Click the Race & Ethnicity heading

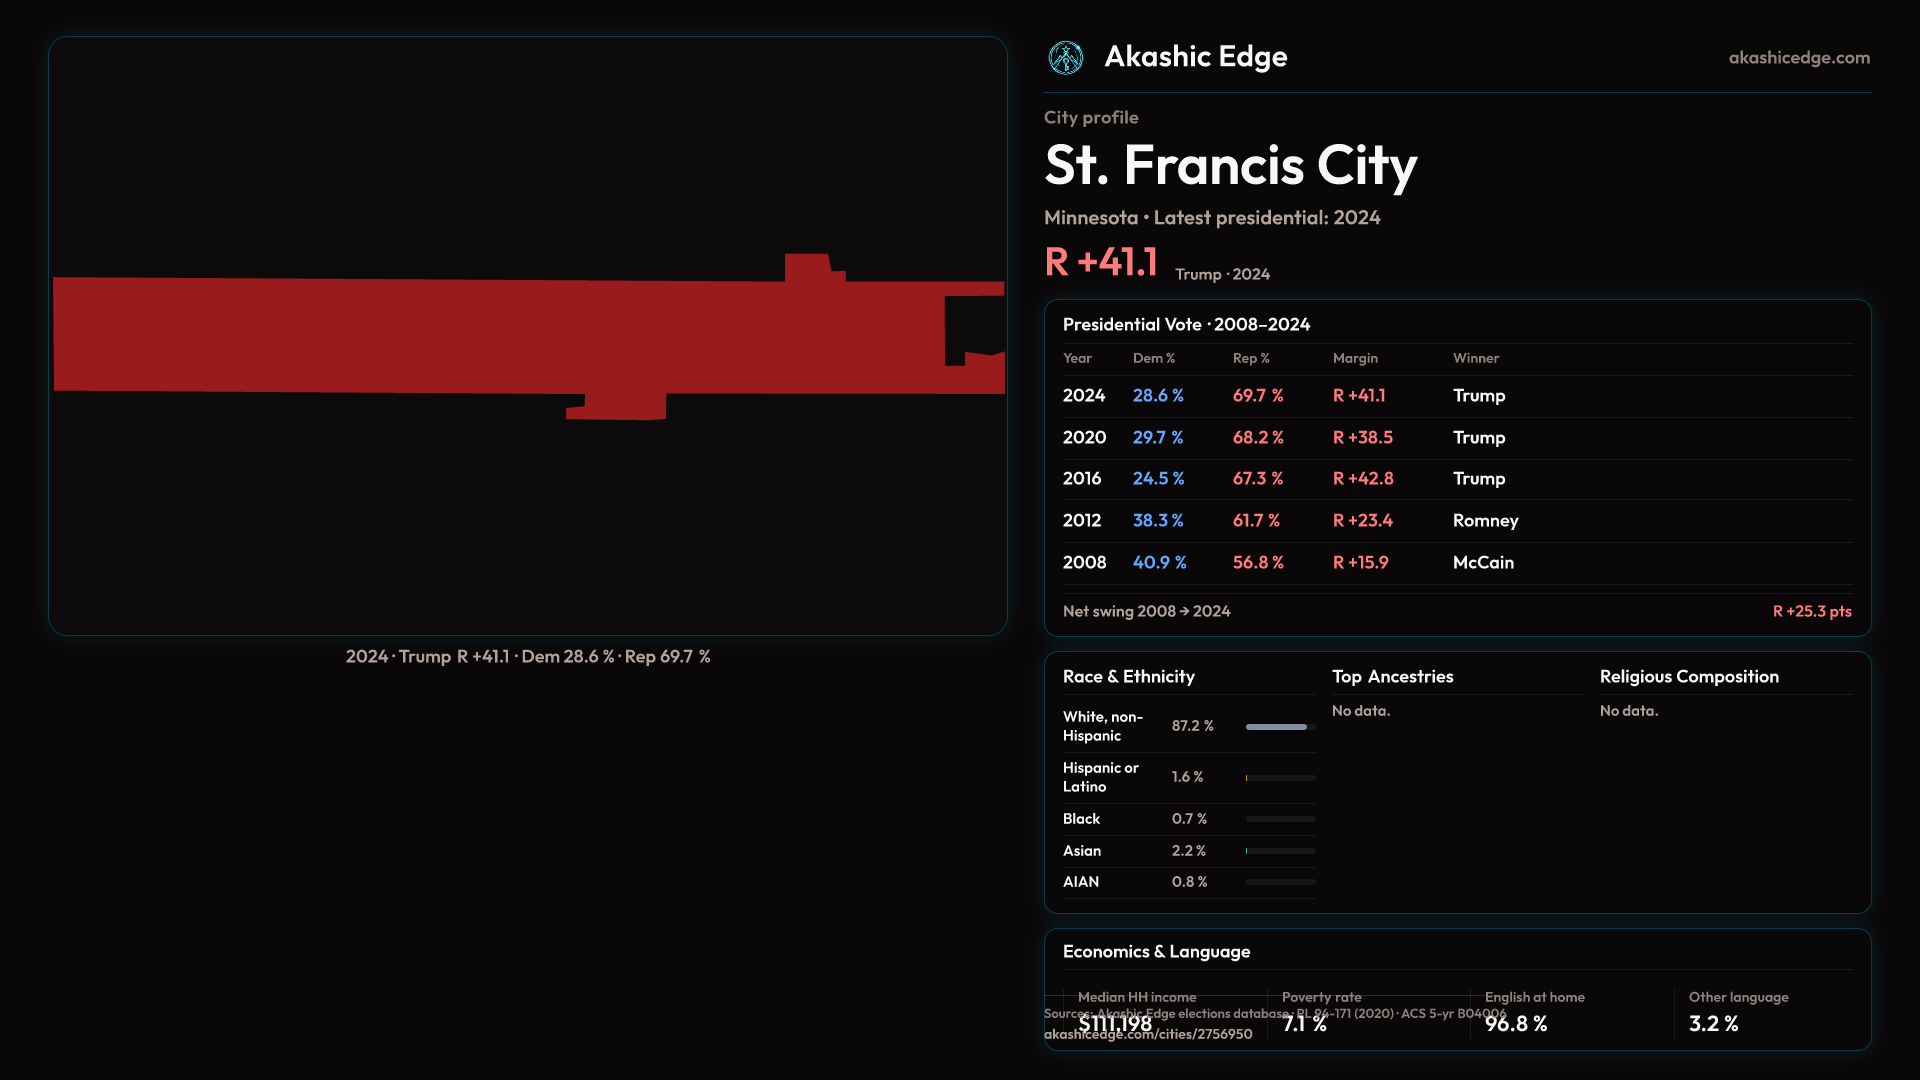[x=1128, y=677]
